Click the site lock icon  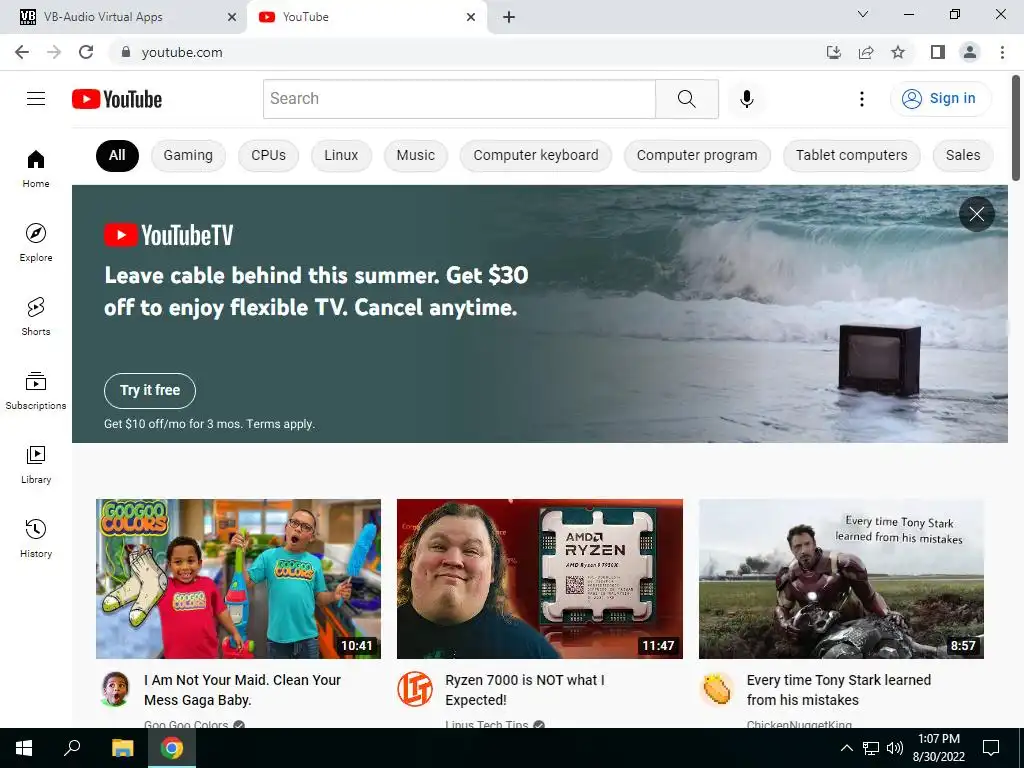126,52
